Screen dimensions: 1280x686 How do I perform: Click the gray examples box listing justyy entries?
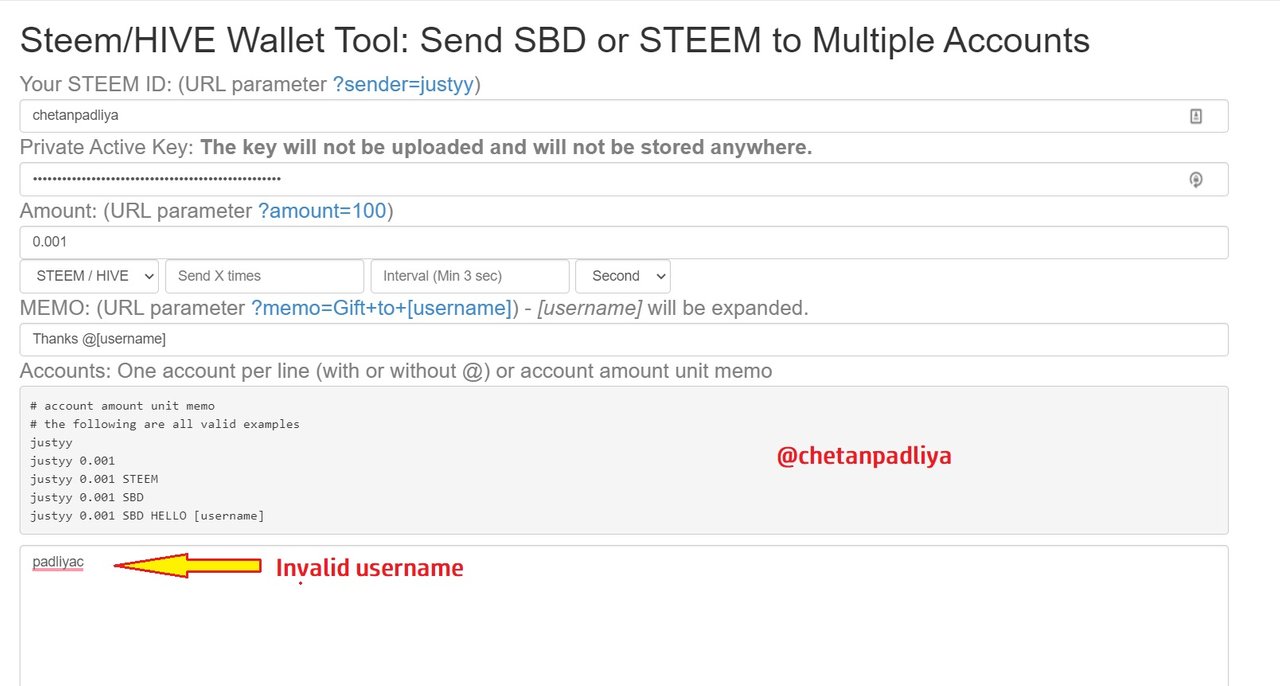[400, 460]
